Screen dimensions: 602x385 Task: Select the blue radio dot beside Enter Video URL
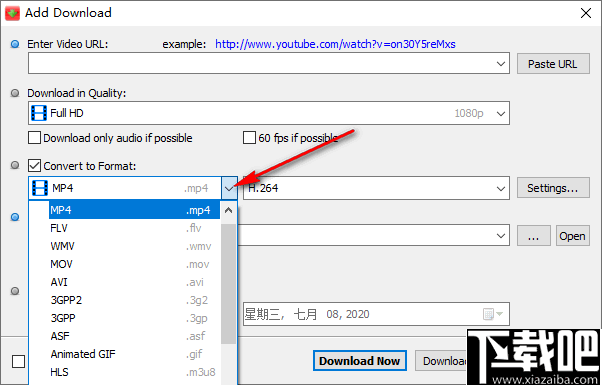tap(15, 44)
